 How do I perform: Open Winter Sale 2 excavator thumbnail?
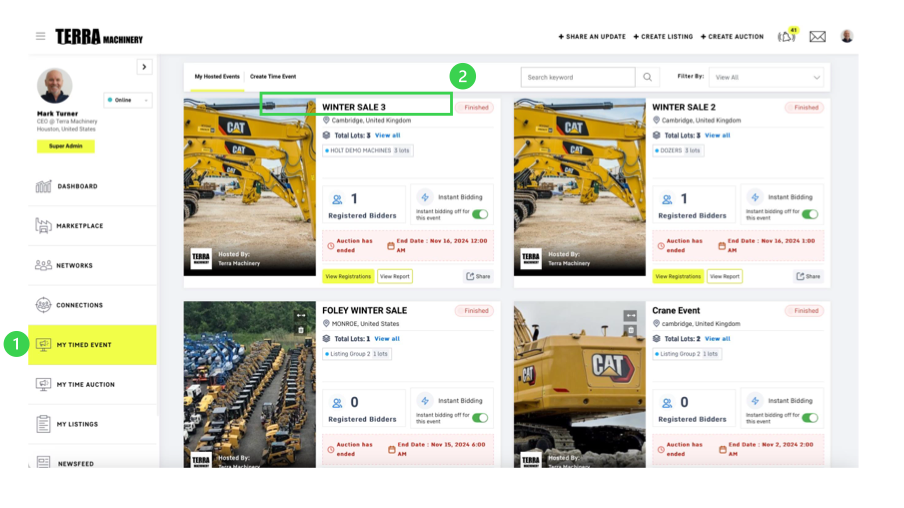(579, 187)
